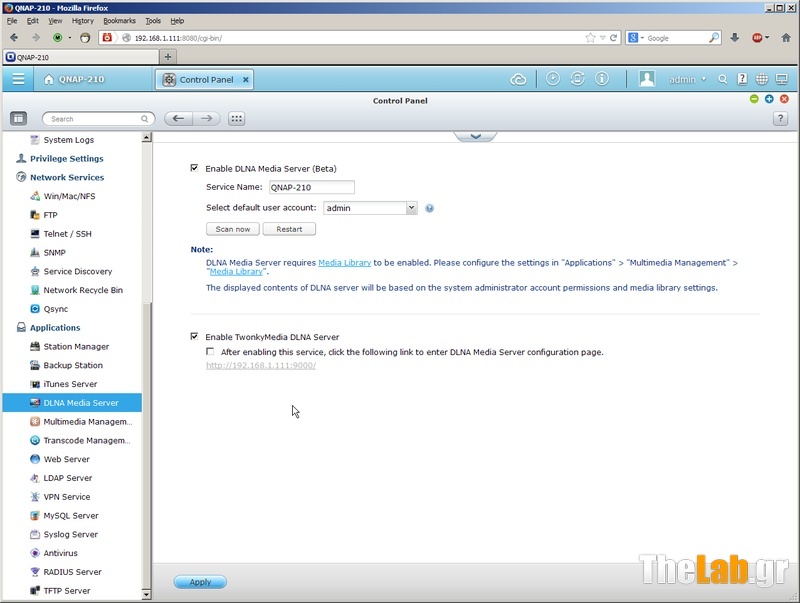800x603 pixels.
Task: Select iTunes Server in sidebar
Action: [70, 384]
